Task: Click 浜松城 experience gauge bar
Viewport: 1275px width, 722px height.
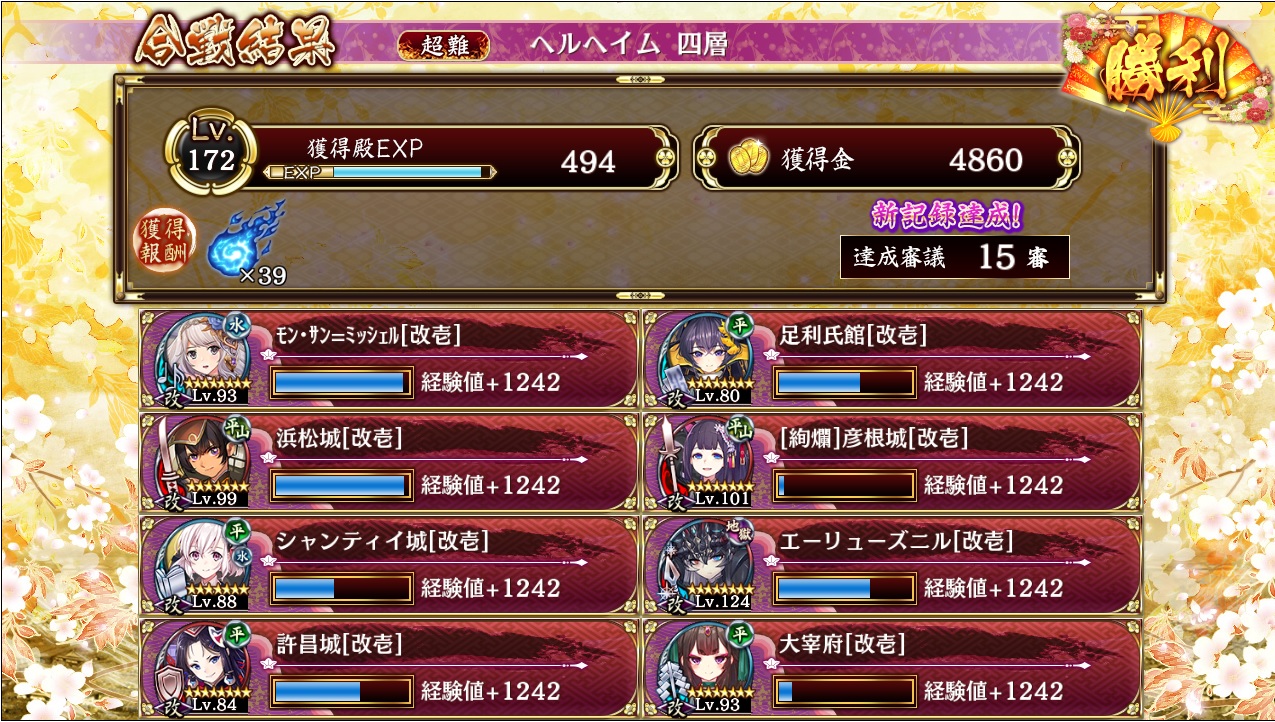Action: 342,485
